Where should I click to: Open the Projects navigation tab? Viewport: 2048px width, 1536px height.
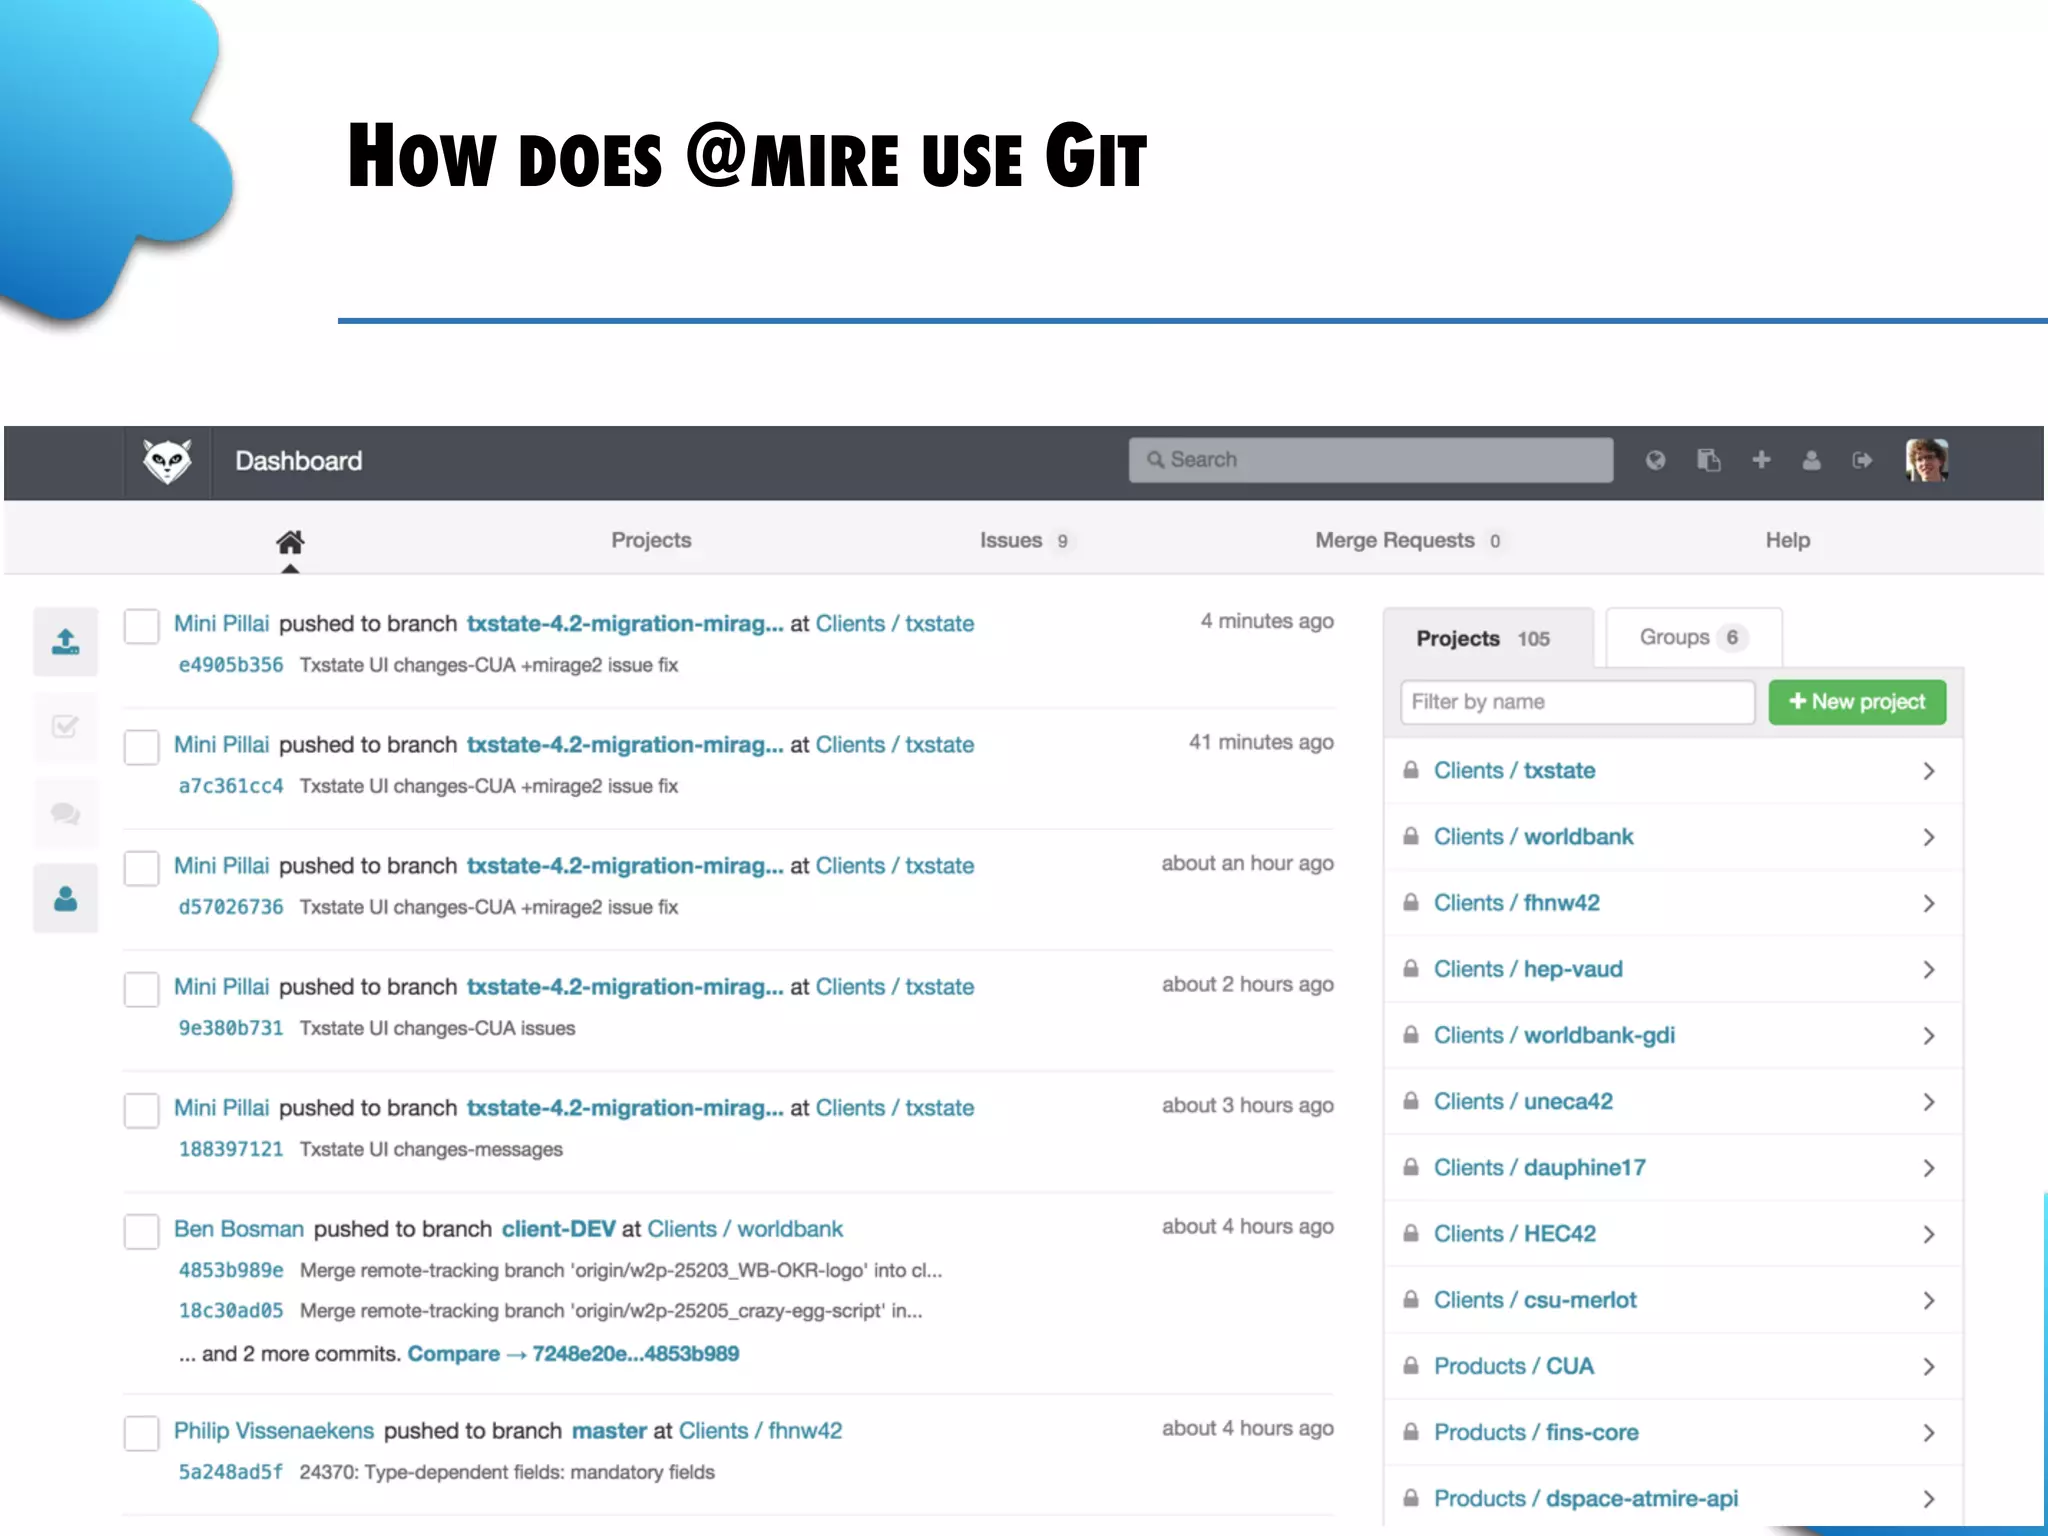pyautogui.click(x=651, y=540)
